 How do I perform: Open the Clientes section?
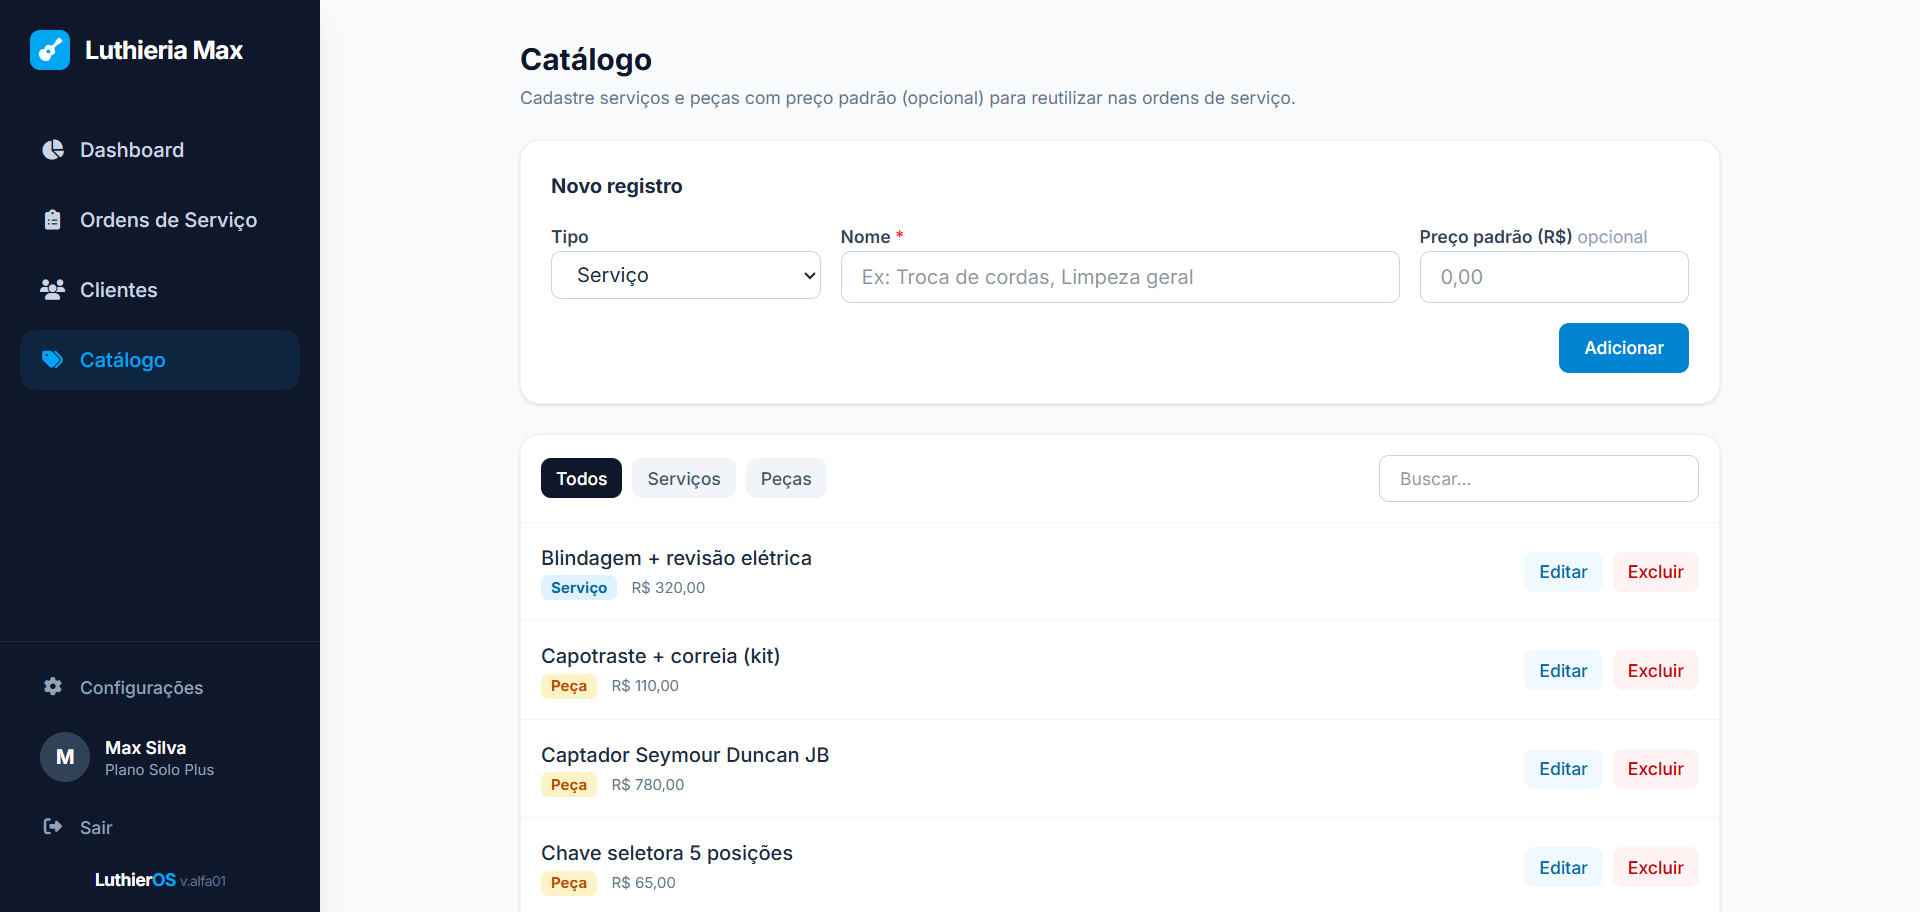pos(160,290)
